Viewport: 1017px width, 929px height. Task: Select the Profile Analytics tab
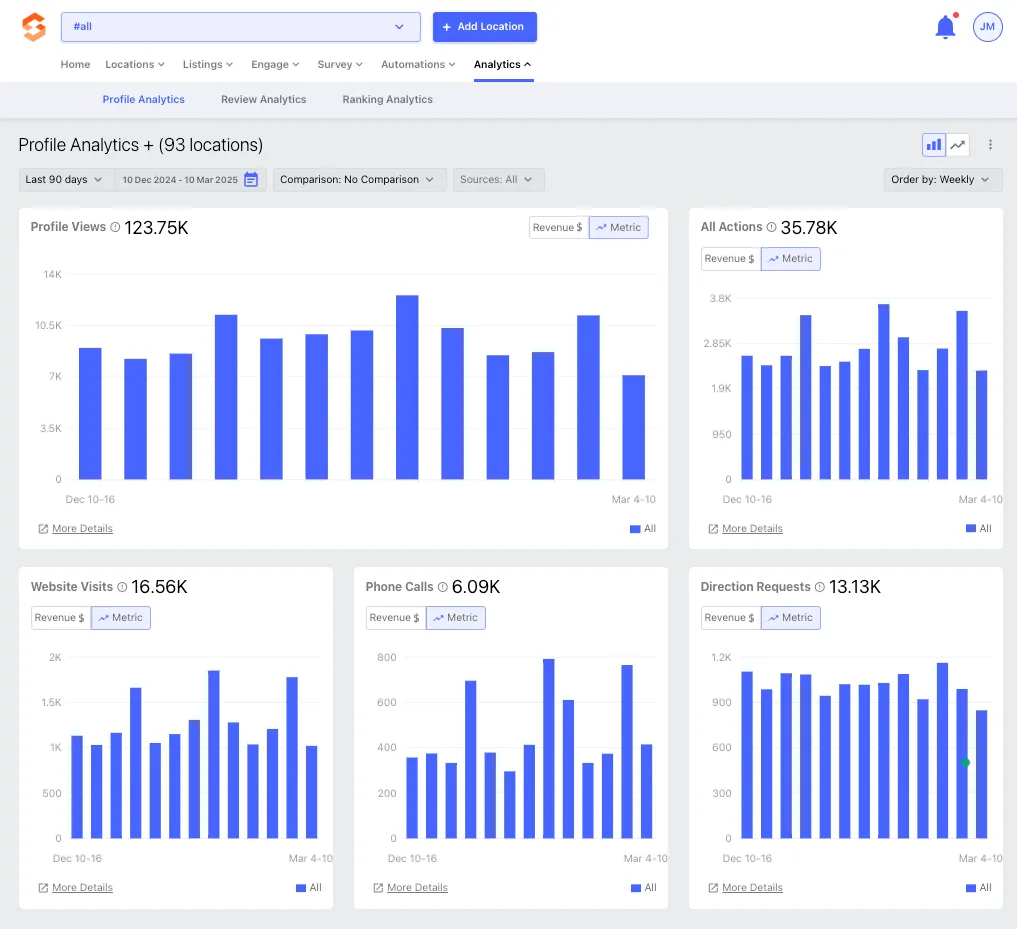click(x=143, y=99)
